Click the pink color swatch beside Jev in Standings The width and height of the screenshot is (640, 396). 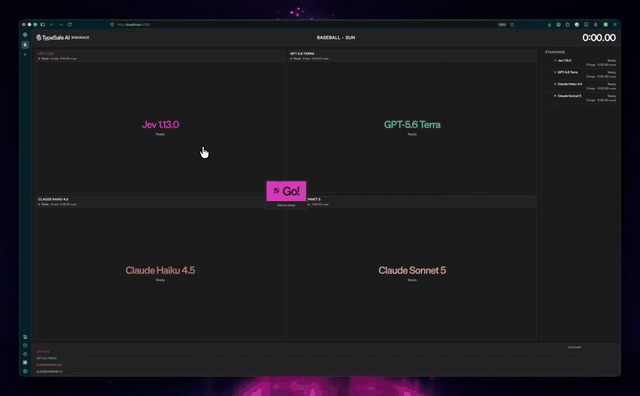tap(555, 60)
